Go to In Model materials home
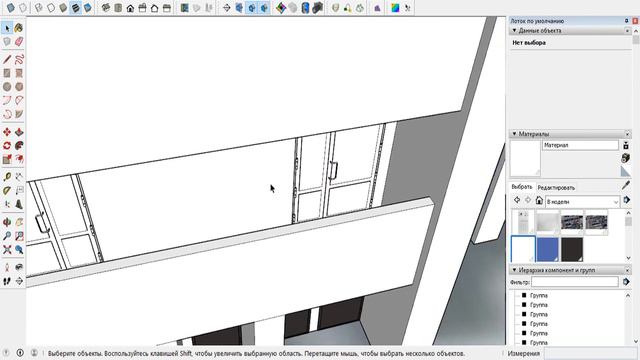The height and width of the screenshot is (360, 640). (x=539, y=200)
